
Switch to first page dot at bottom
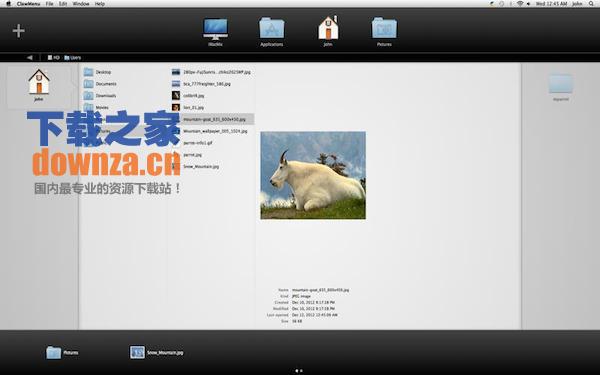pos(297,370)
